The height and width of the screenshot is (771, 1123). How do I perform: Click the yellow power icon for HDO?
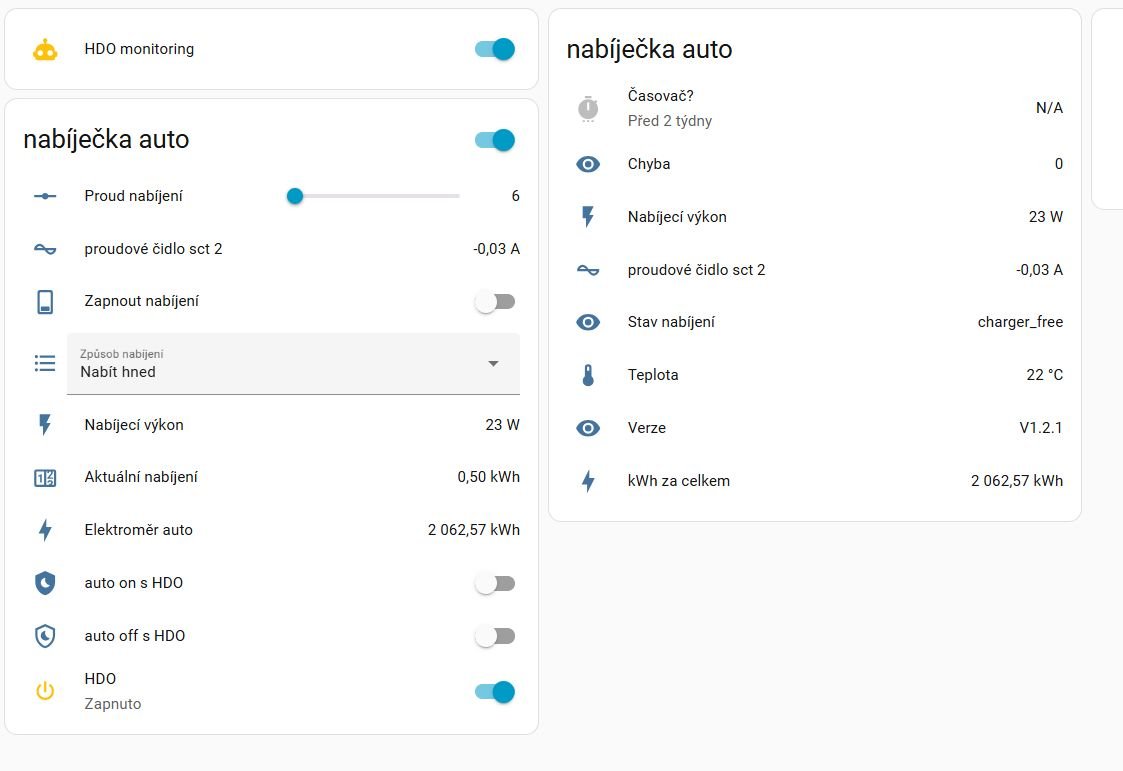[45, 691]
